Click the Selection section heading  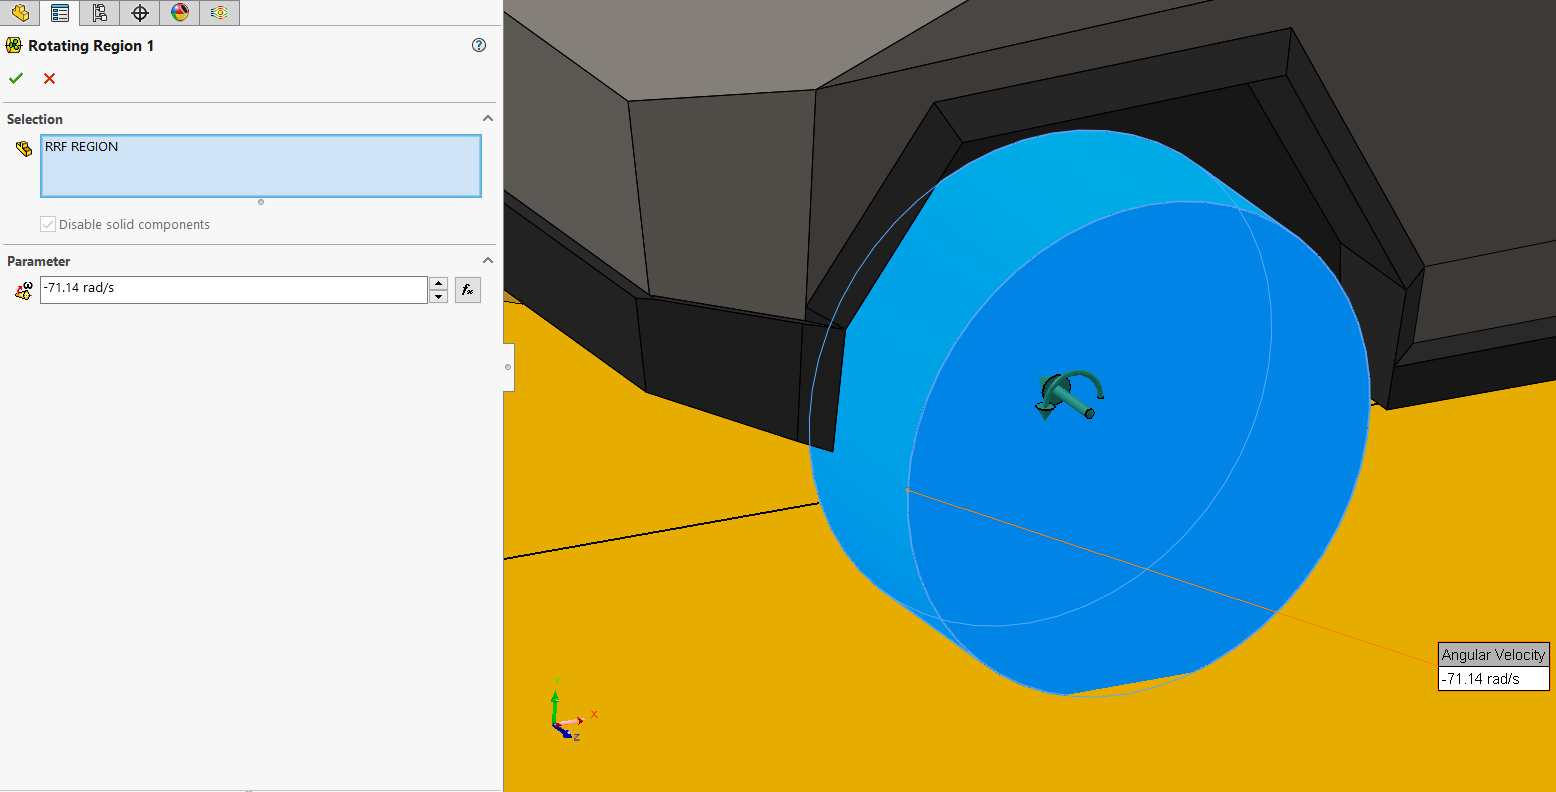[35, 119]
